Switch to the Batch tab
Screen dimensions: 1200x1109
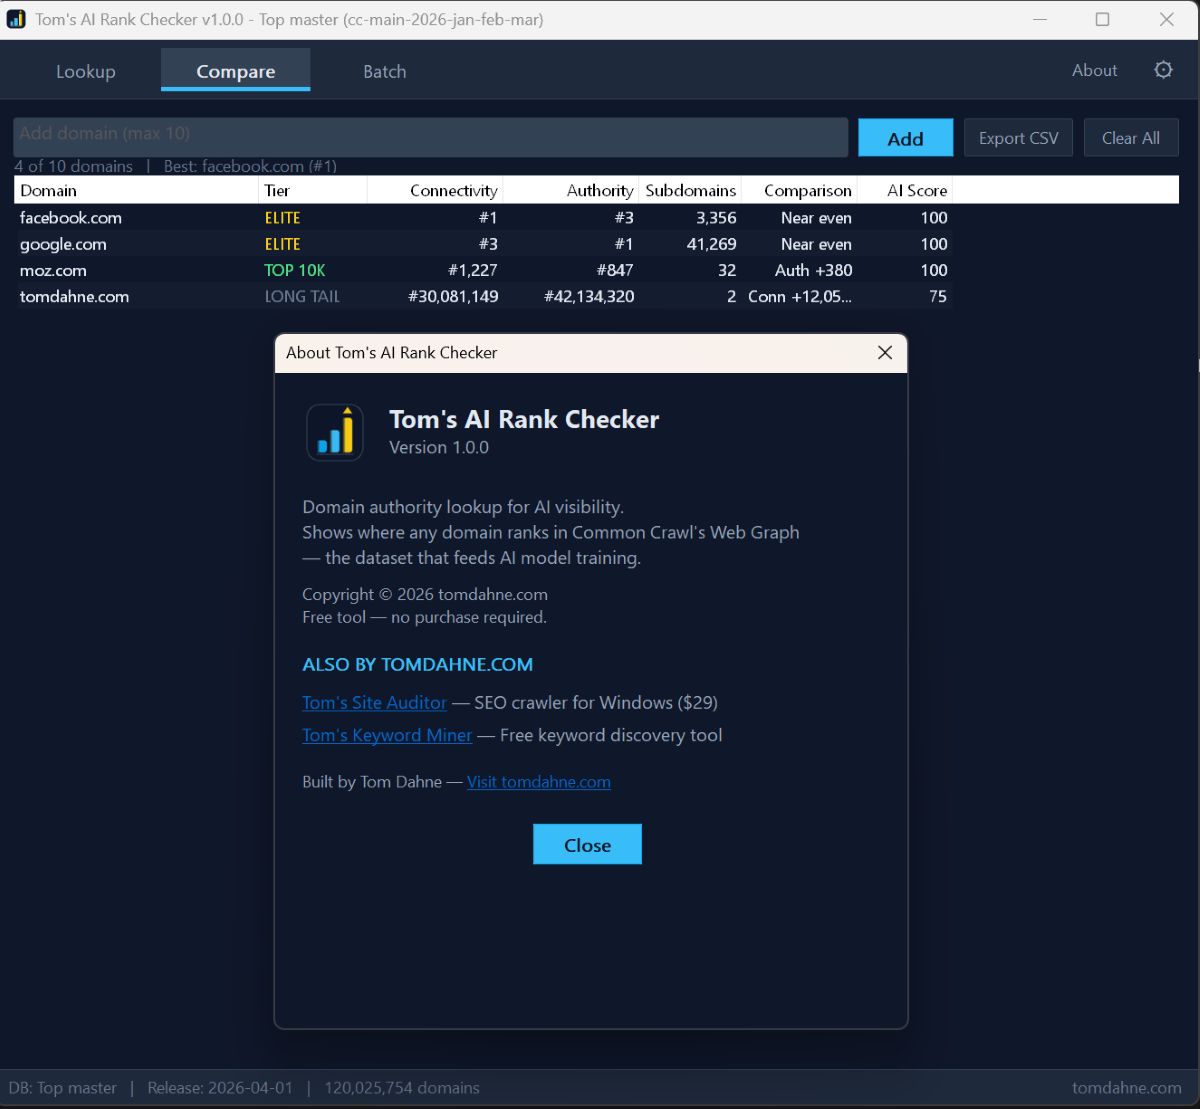pos(384,71)
